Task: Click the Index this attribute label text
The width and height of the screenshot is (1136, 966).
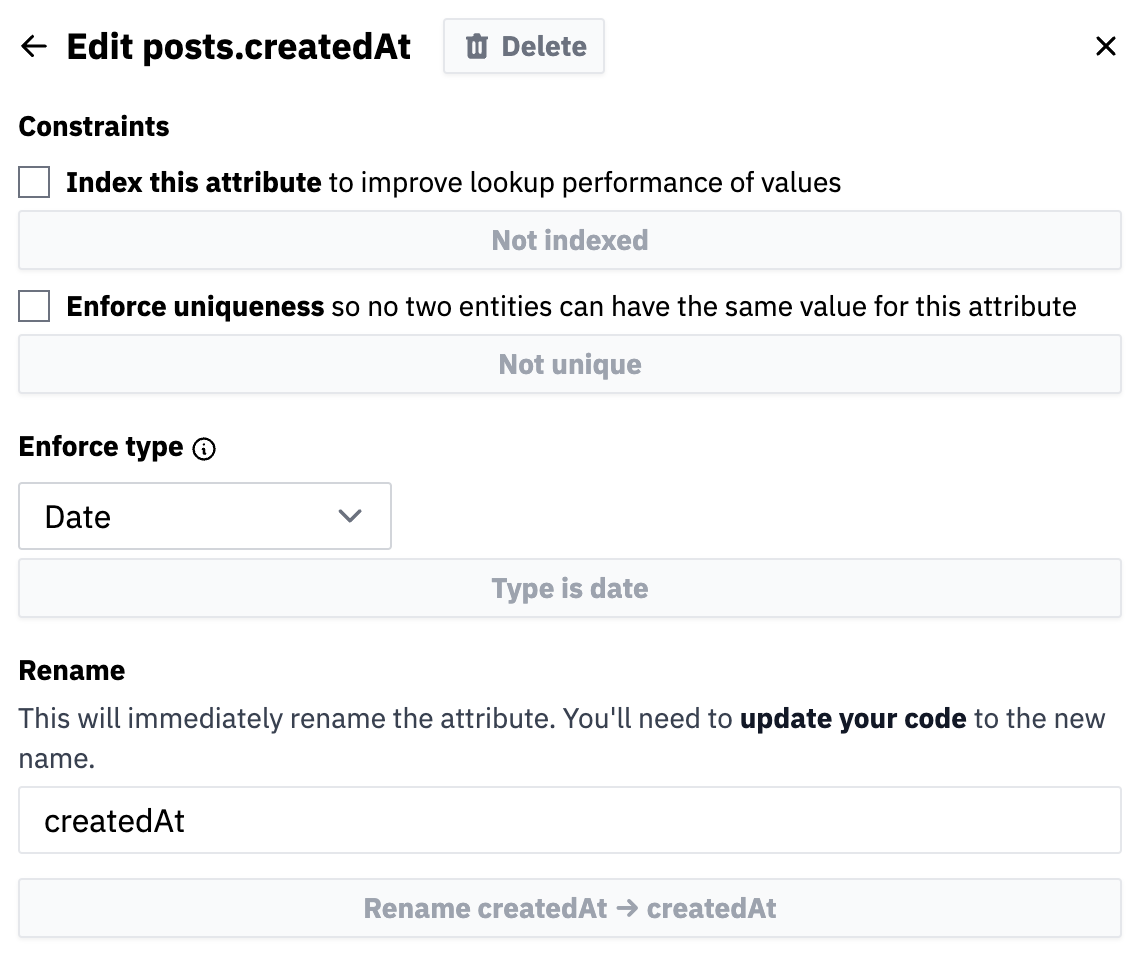Action: click(x=193, y=183)
